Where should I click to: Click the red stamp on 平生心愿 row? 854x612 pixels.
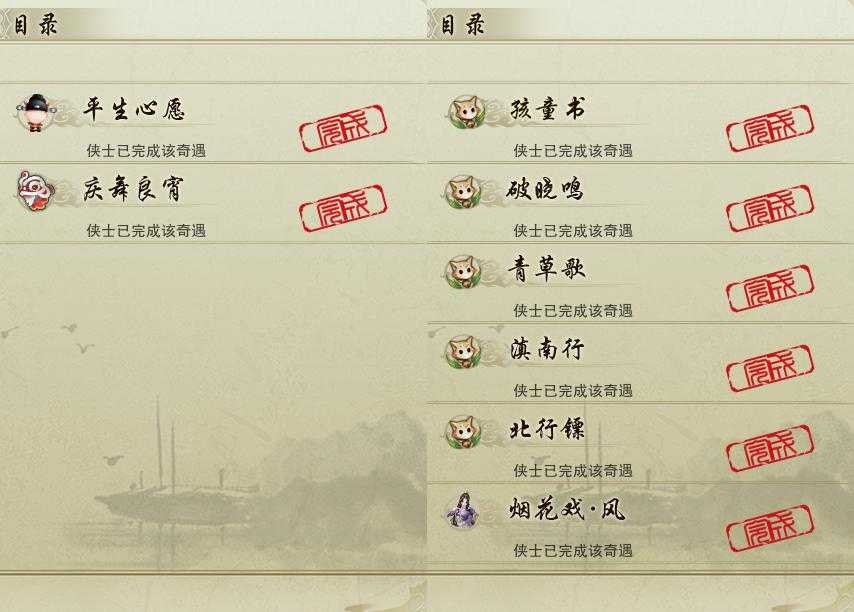[x=343, y=128]
